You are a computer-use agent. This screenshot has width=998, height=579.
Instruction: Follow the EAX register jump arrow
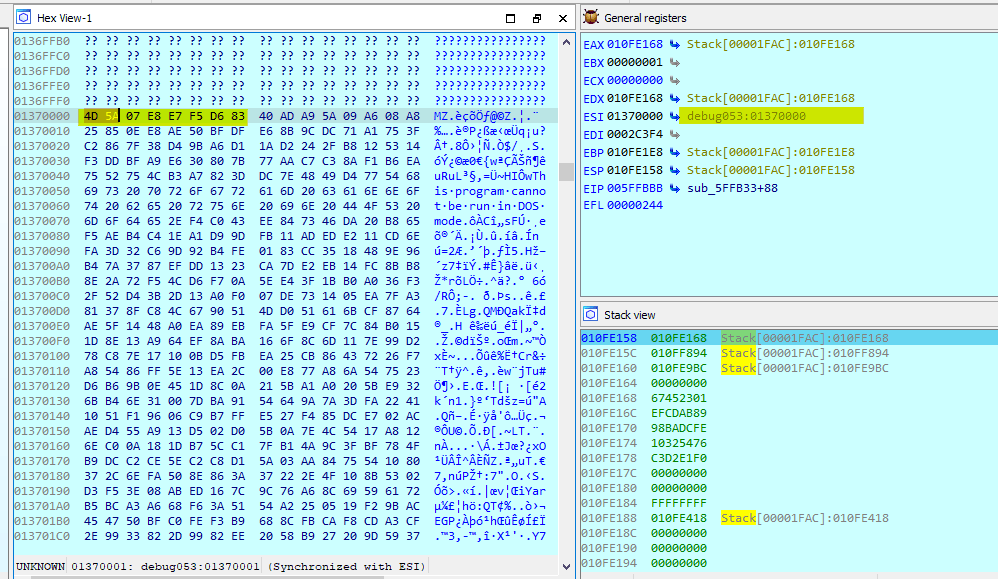(675, 45)
